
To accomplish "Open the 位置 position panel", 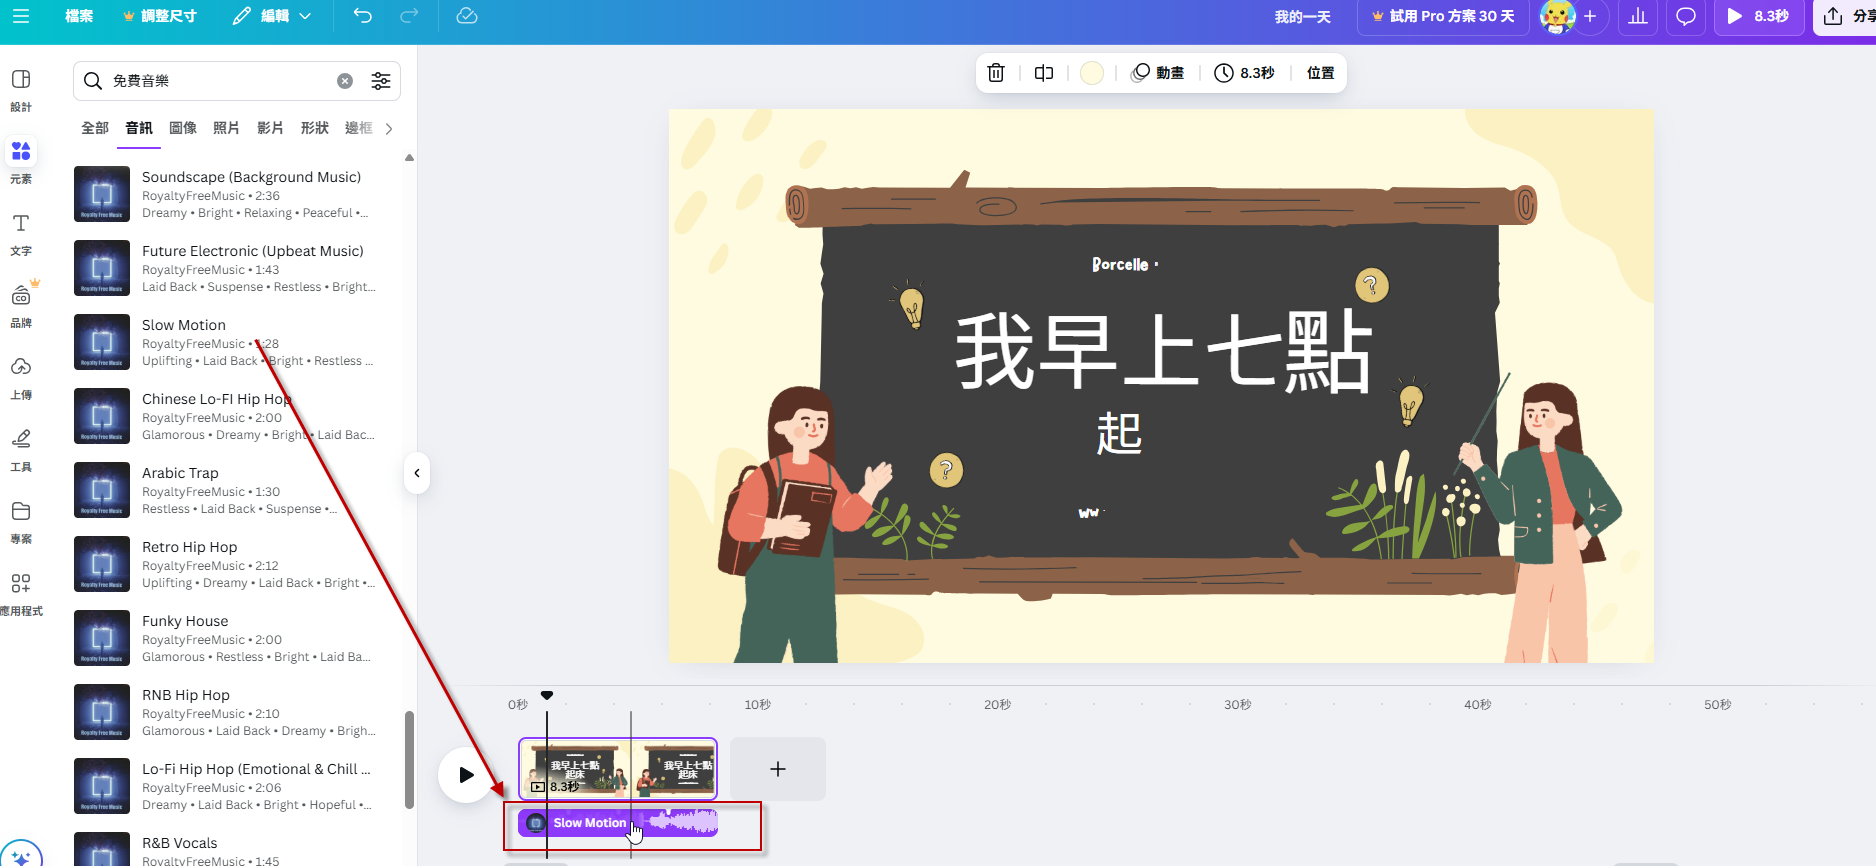I will (x=1321, y=73).
